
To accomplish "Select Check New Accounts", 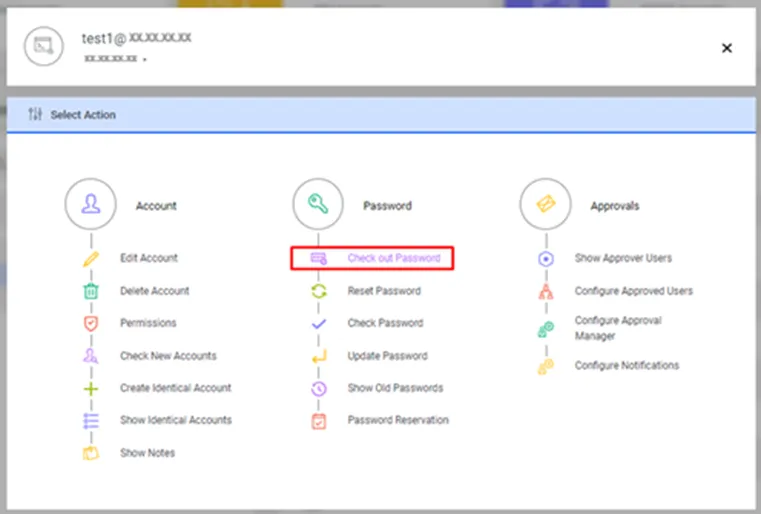I will [x=168, y=356].
